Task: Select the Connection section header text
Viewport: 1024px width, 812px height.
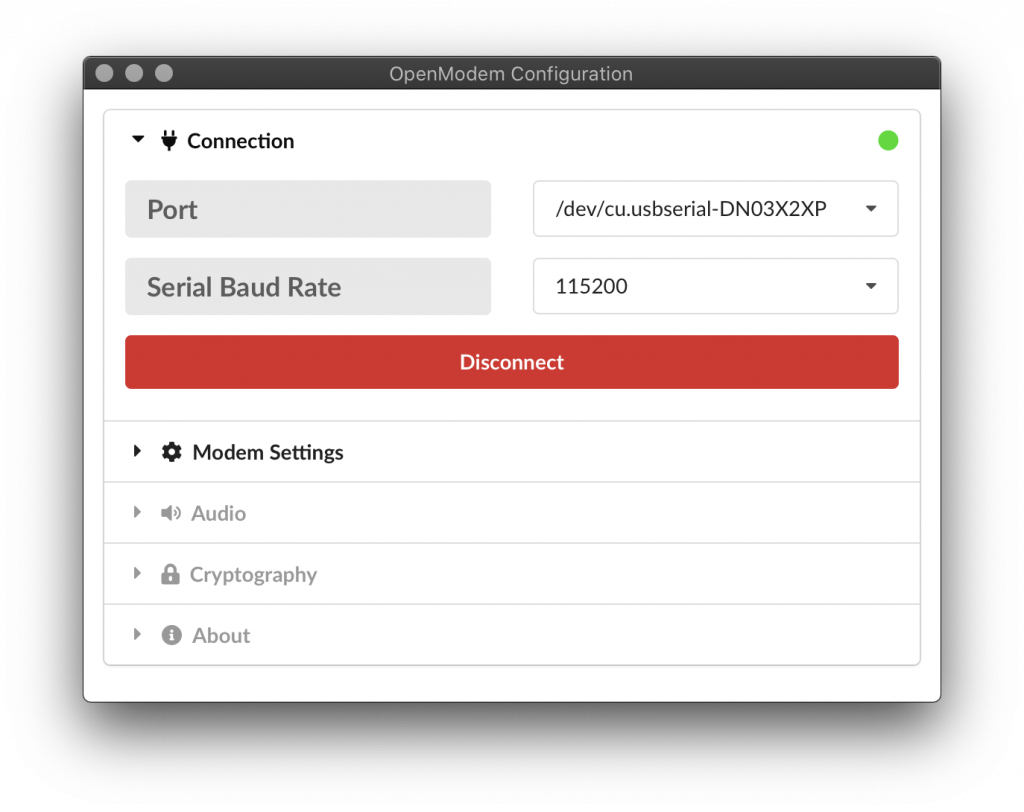Action: 240,141
